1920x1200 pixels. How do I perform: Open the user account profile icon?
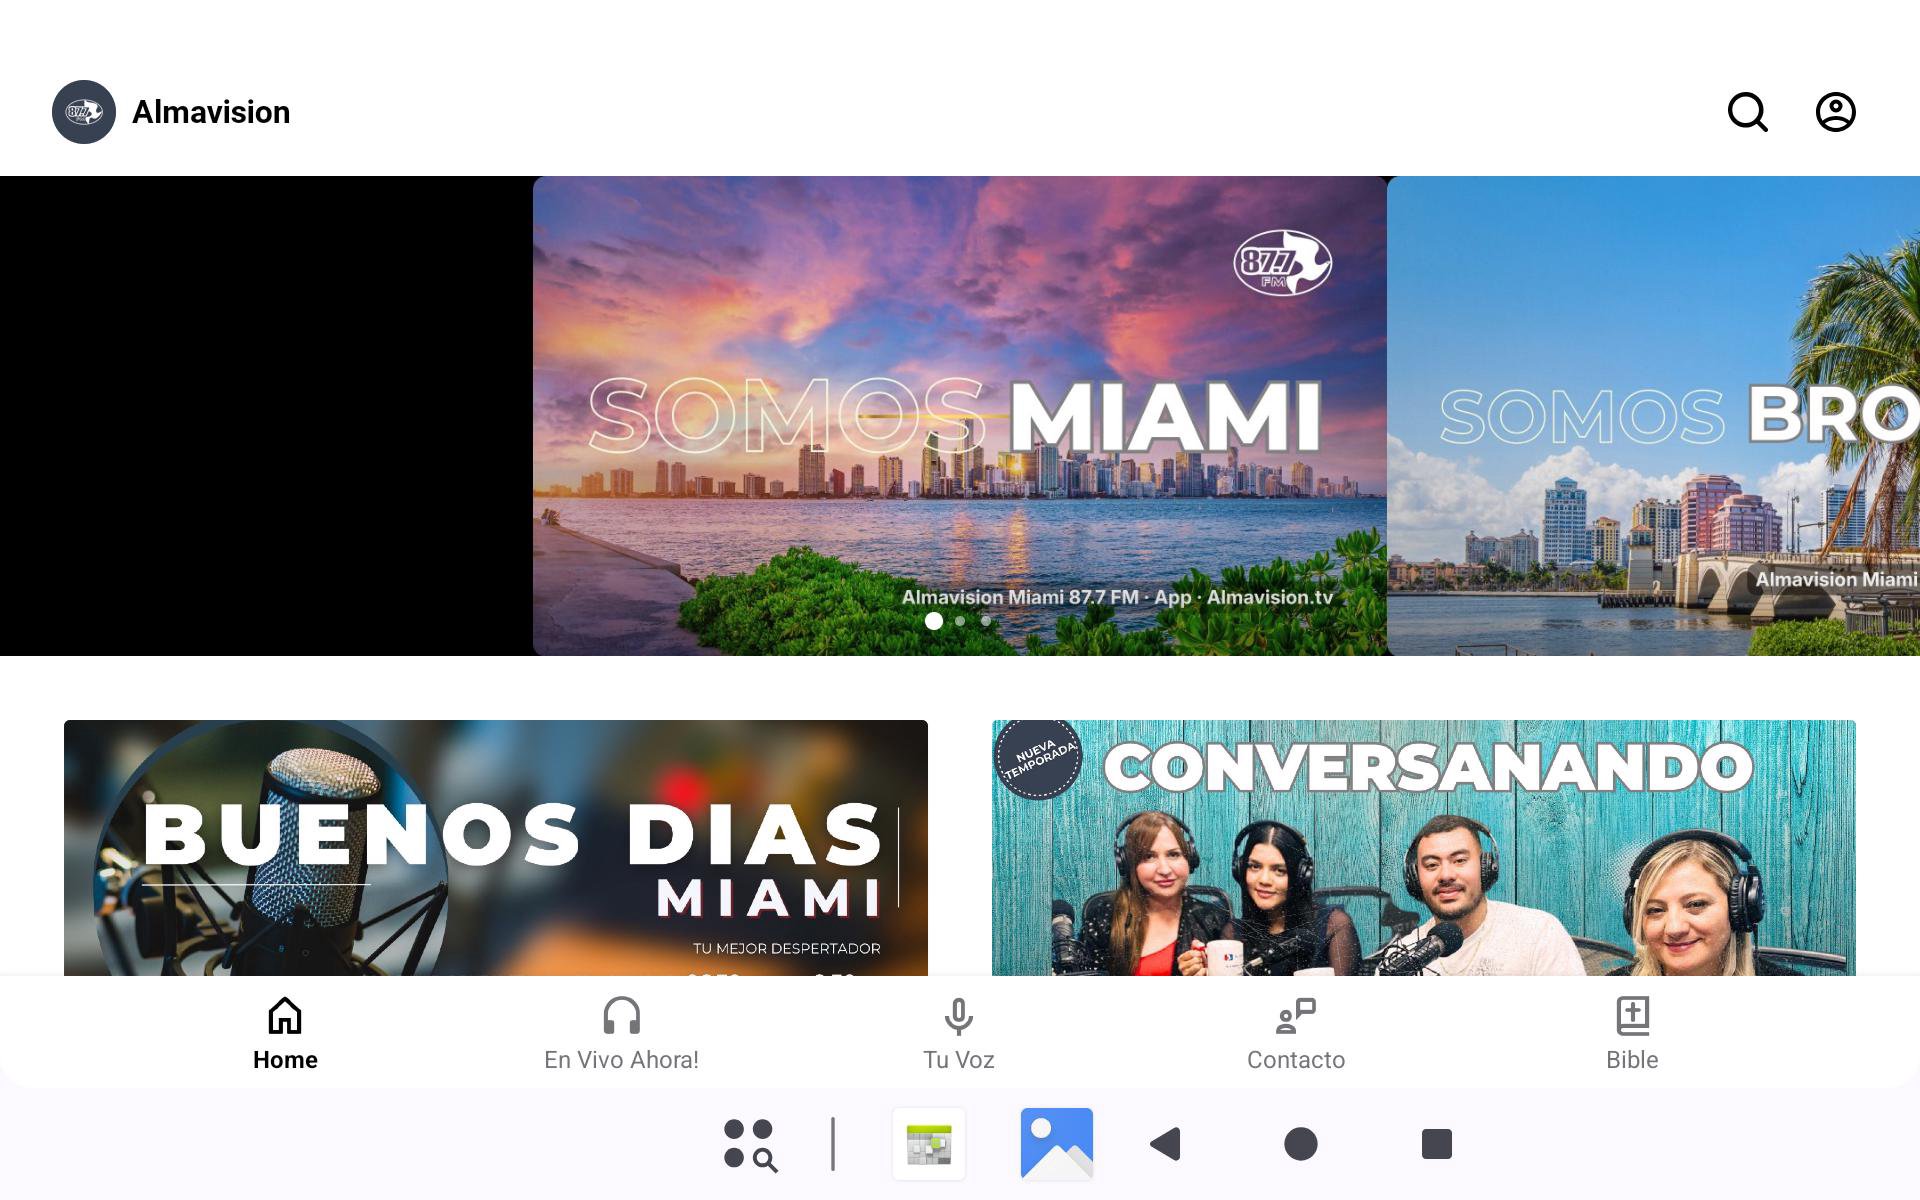(x=1835, y=112)
